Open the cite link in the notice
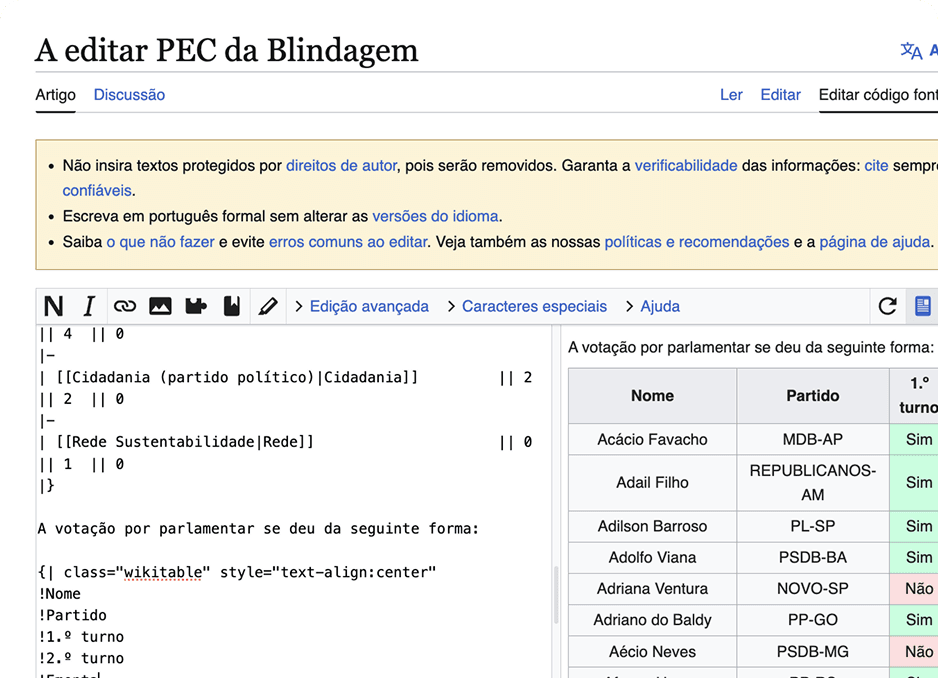 876,166
